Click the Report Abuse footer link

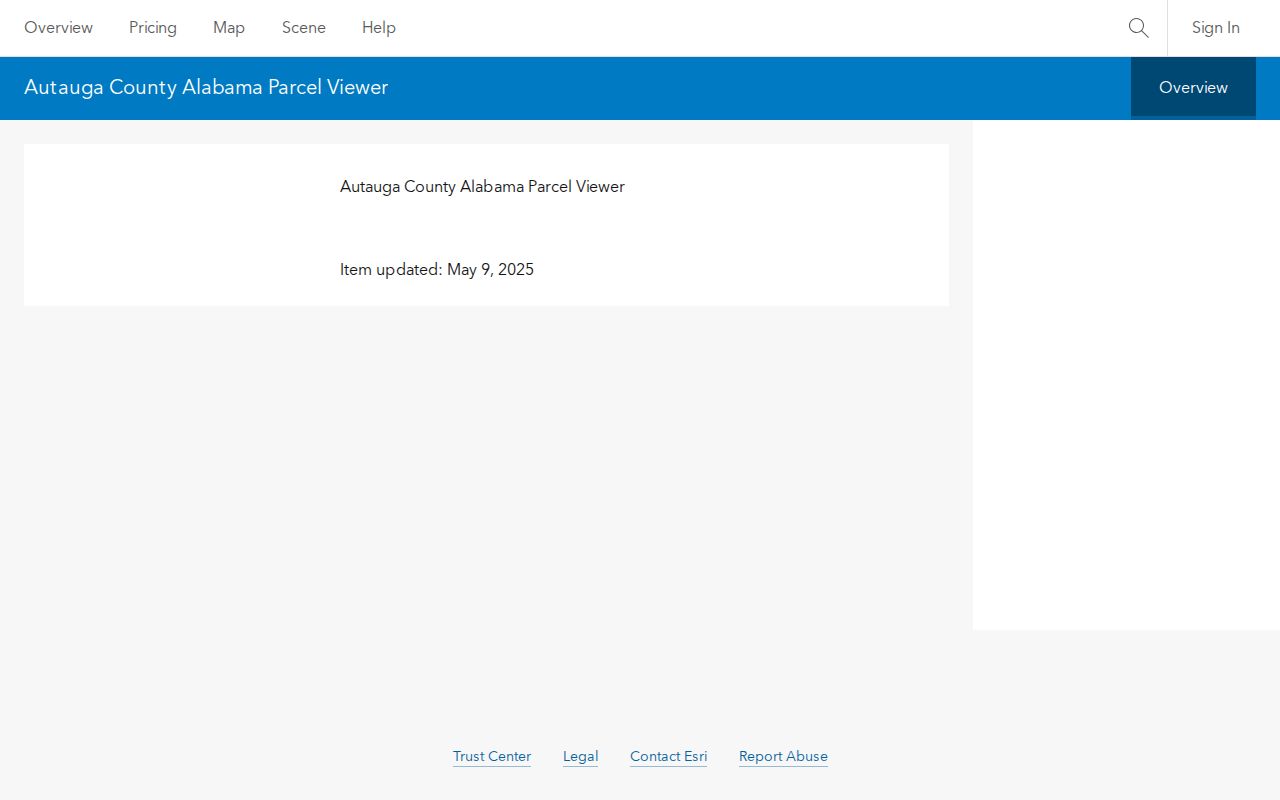pos(783,756)
